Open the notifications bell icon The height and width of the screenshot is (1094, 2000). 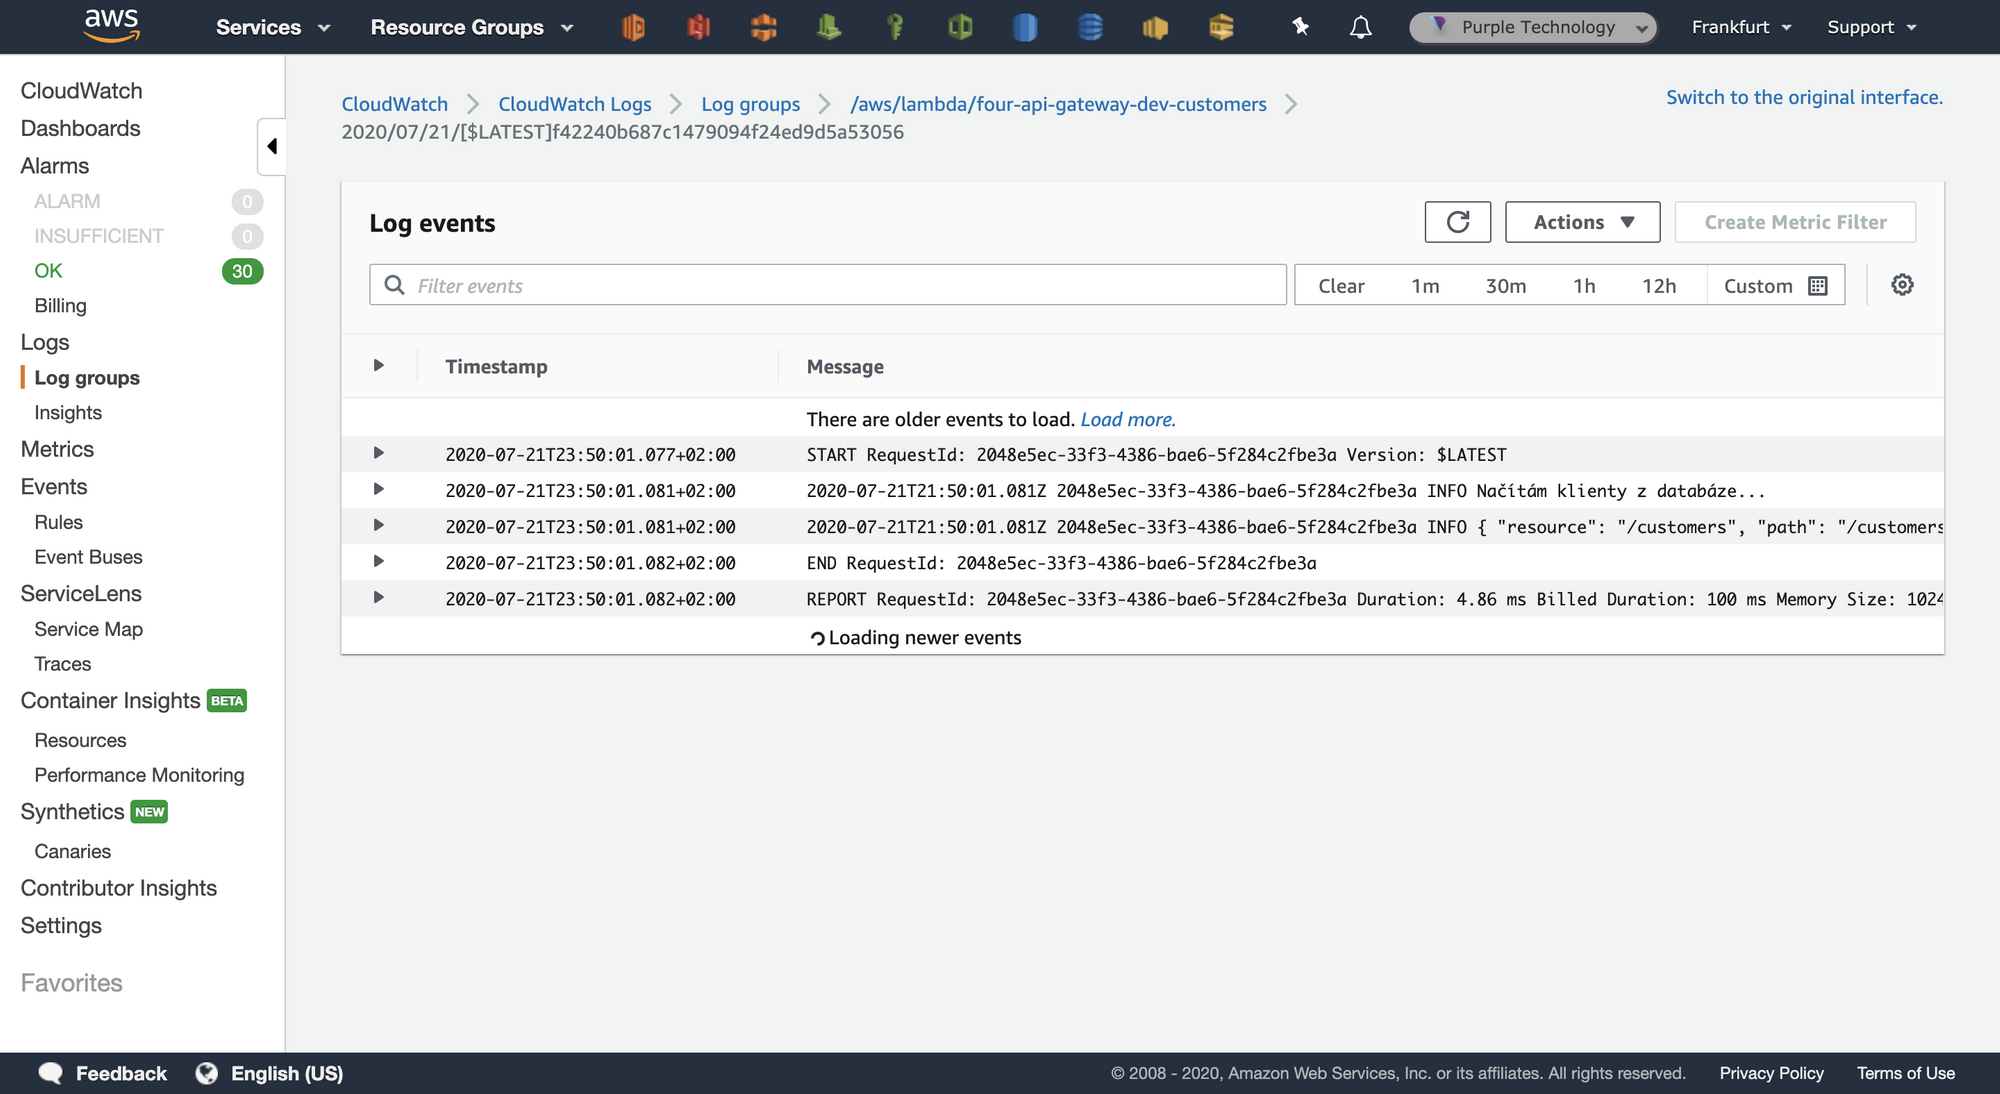pos(1360,27)
